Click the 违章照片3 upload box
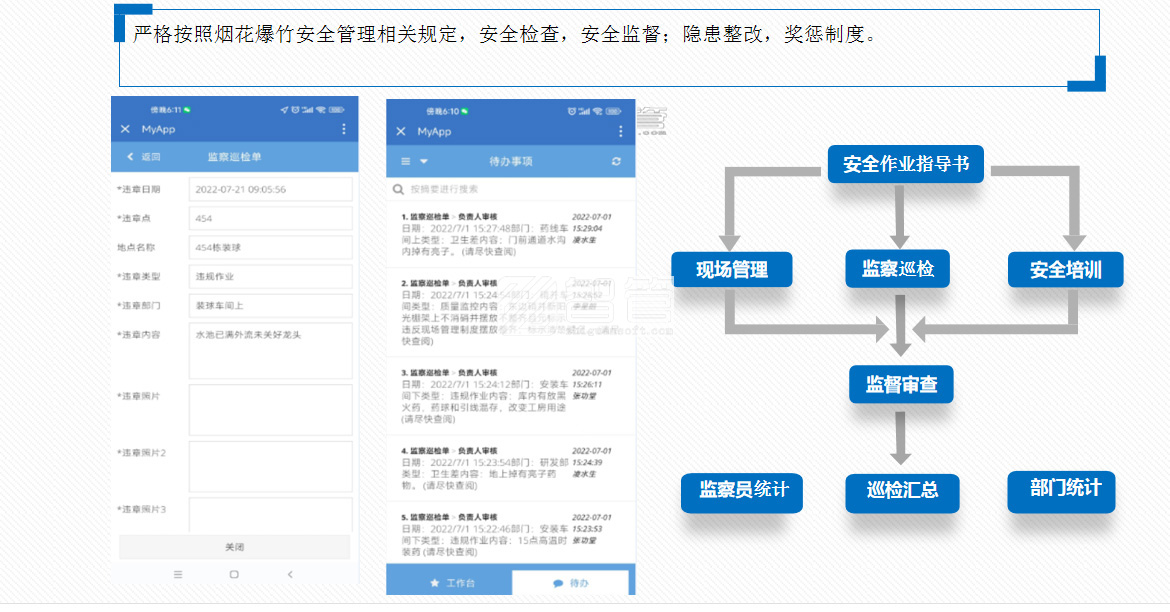This screenshot has height=612, width=1170. (270, 515)
